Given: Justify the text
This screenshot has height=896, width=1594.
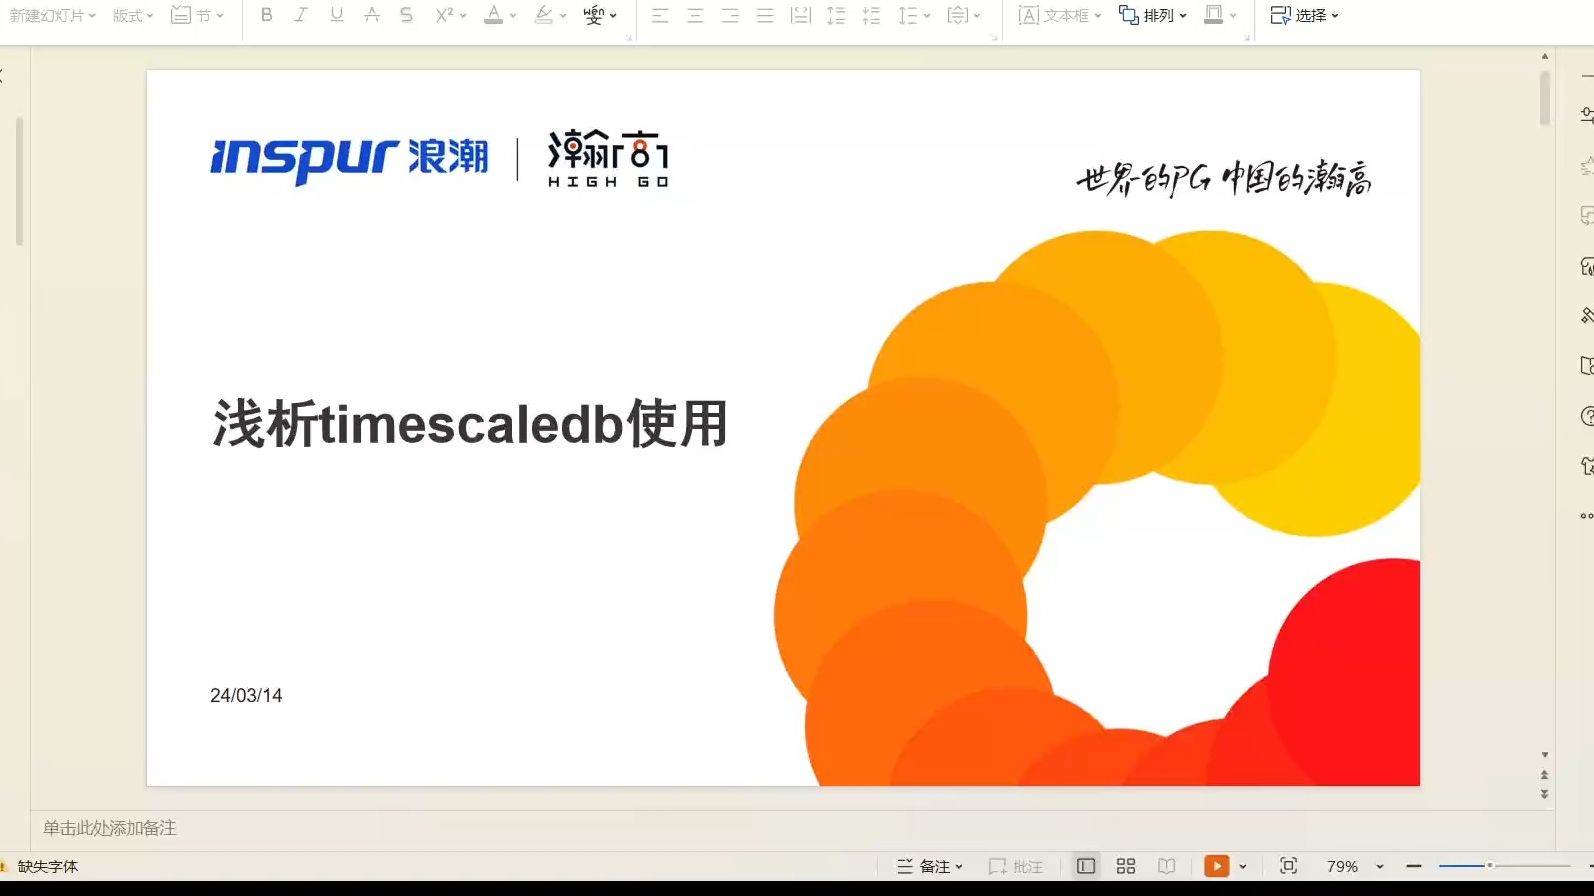Looking at the screenshot, I should [x=765, y=15].
